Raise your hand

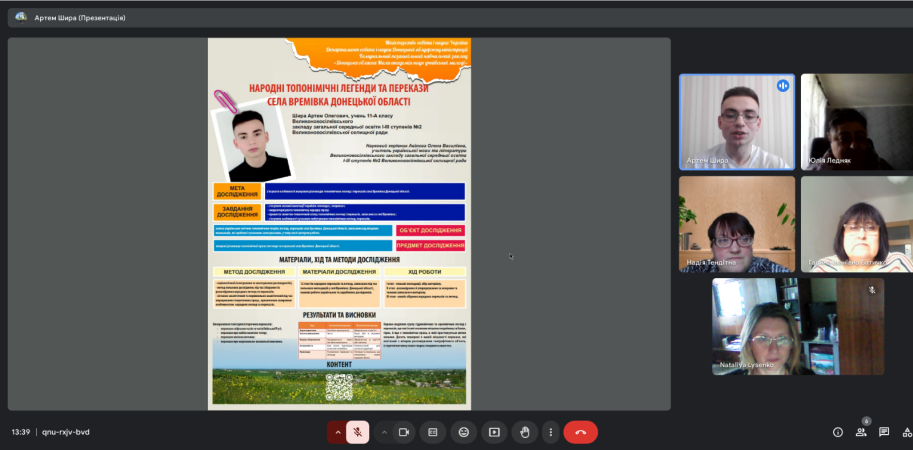(523, 432)
